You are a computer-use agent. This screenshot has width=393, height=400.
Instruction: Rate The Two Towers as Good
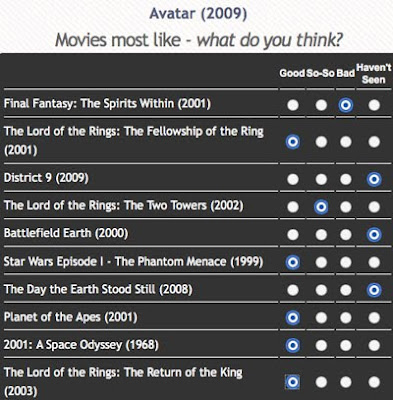293,207
